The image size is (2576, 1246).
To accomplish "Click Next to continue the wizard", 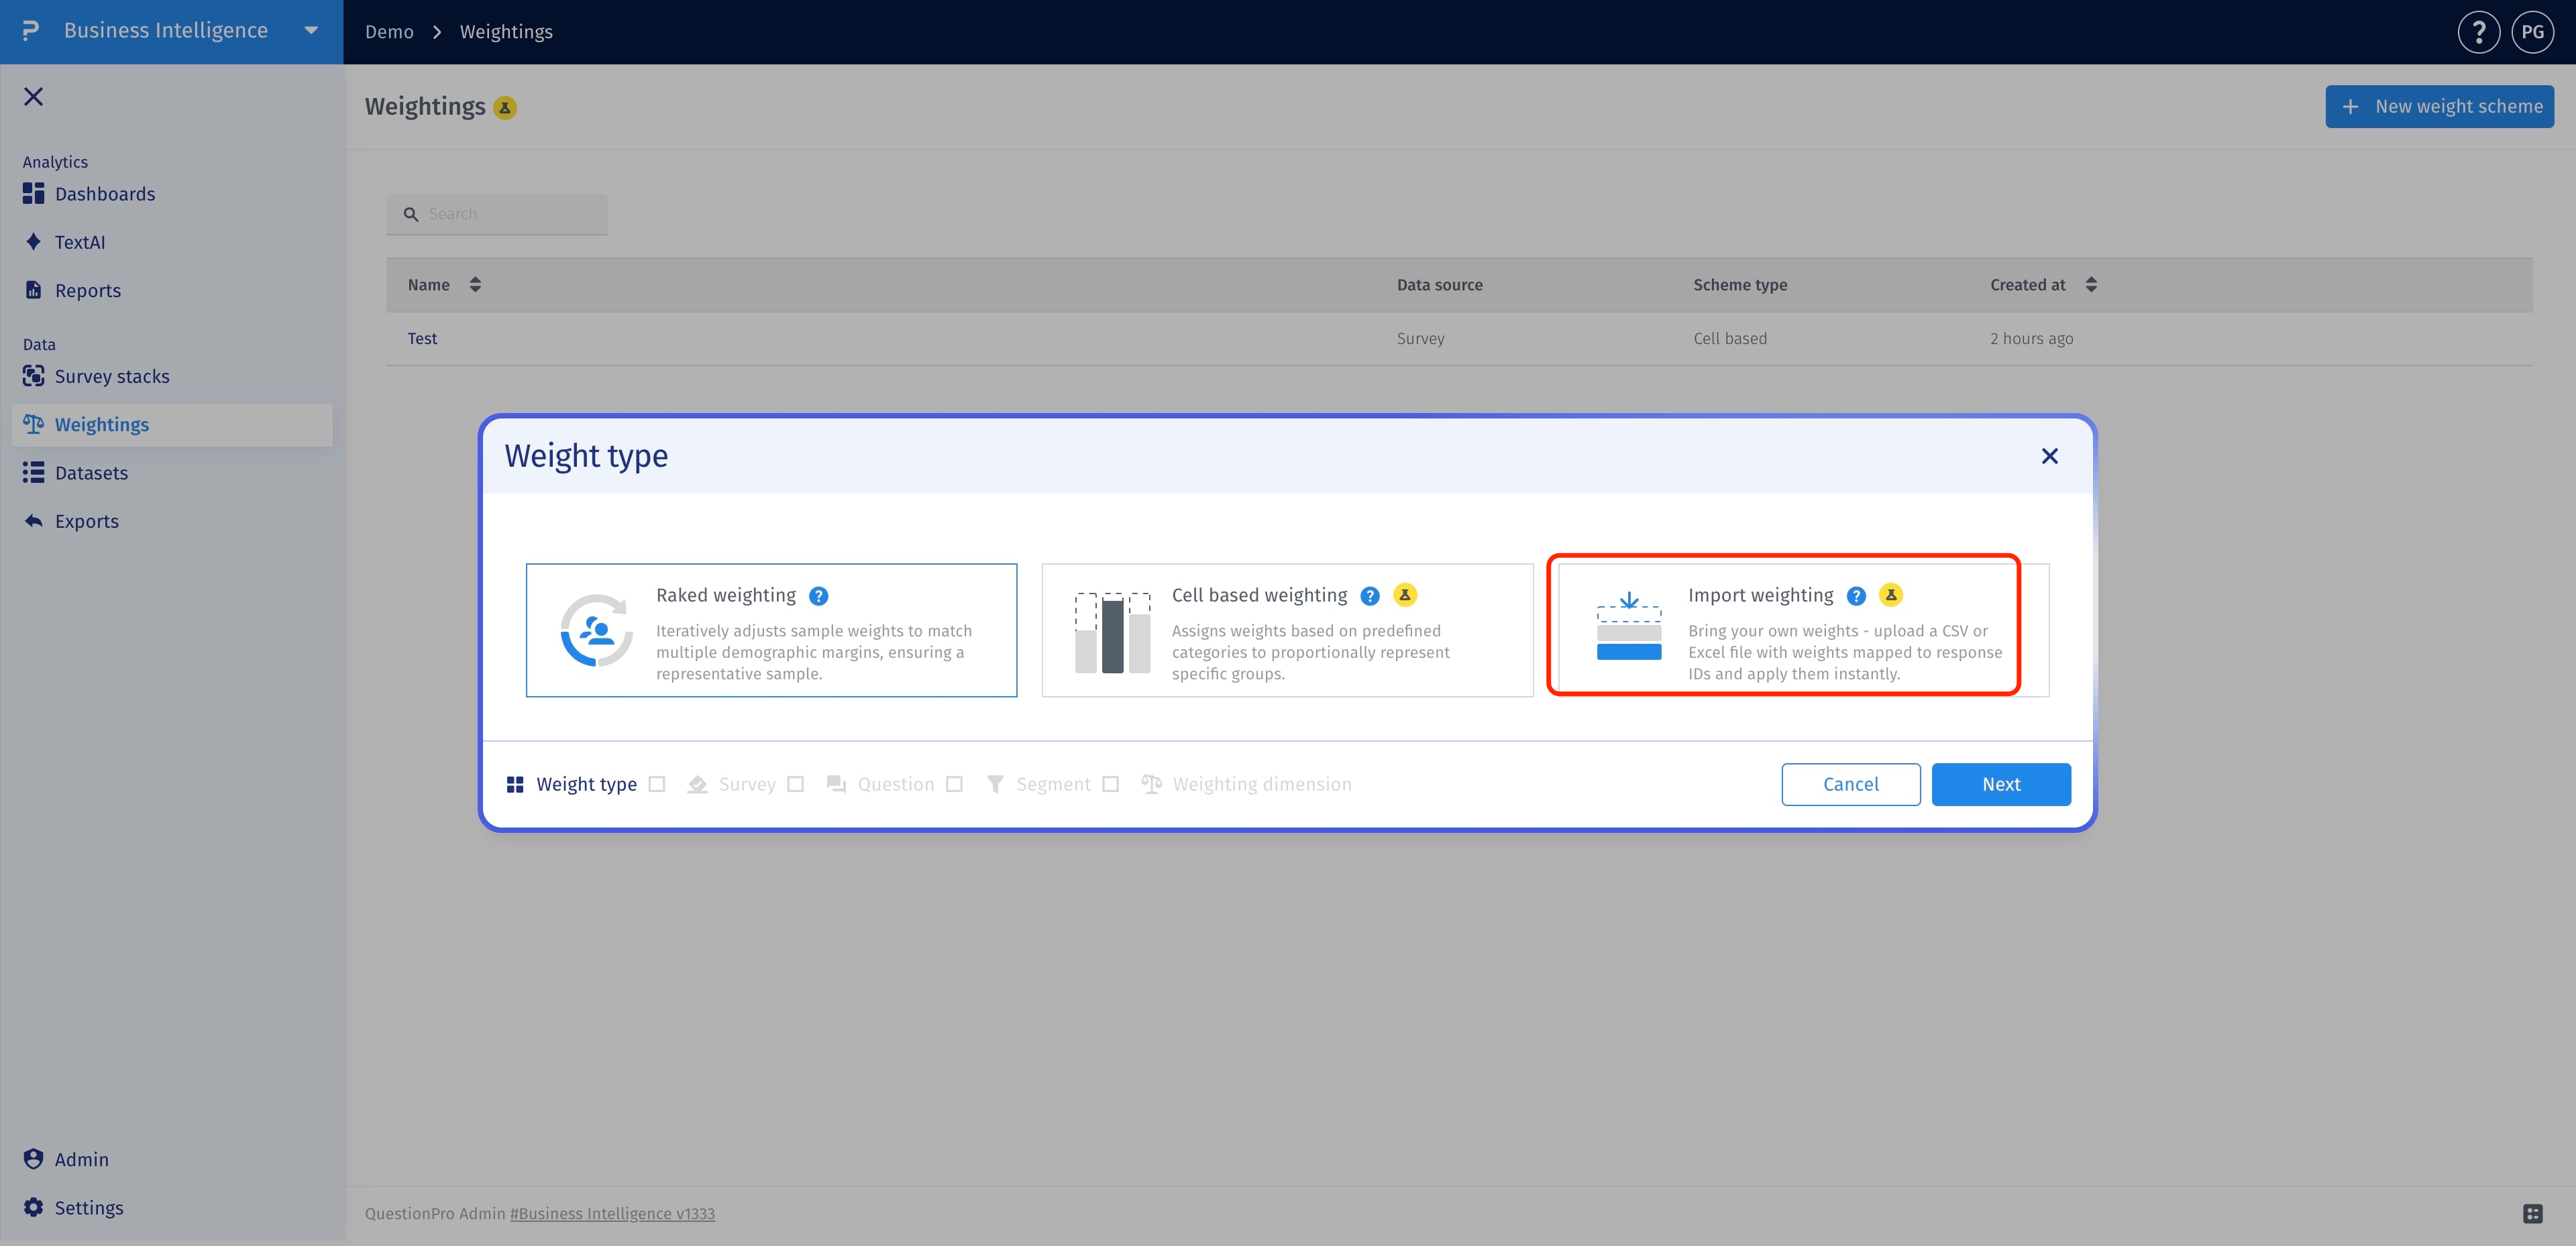I will coord(2001,784).
